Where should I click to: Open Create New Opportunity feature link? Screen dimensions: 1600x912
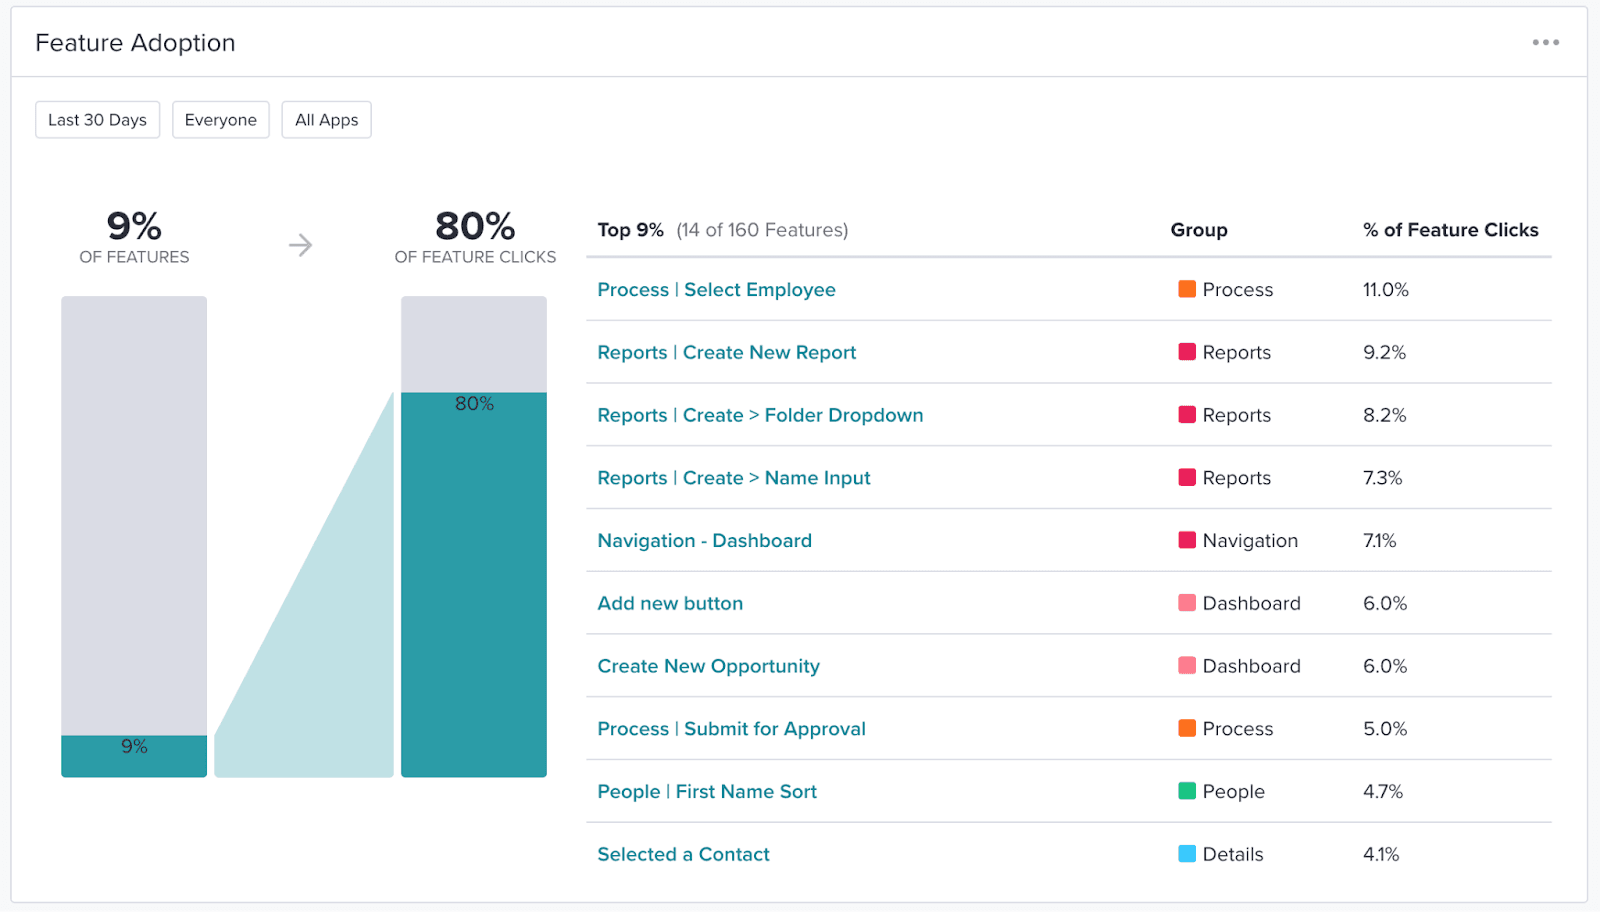(x=708, y=666)
